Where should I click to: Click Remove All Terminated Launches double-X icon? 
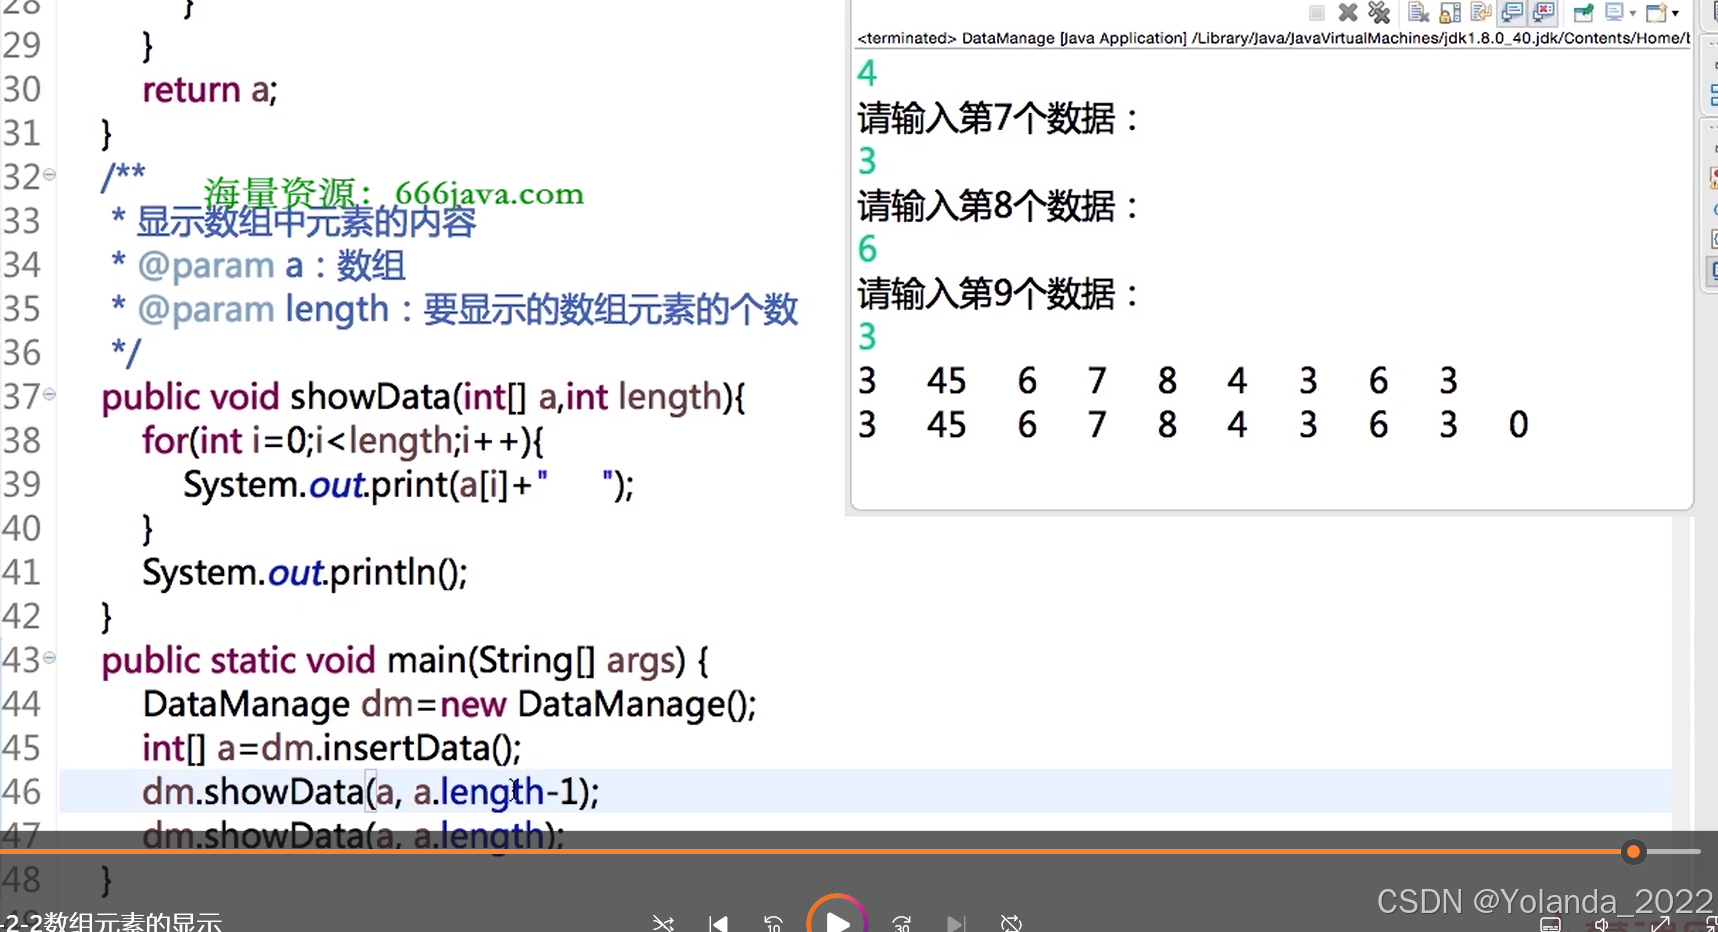click(1379, 12)
